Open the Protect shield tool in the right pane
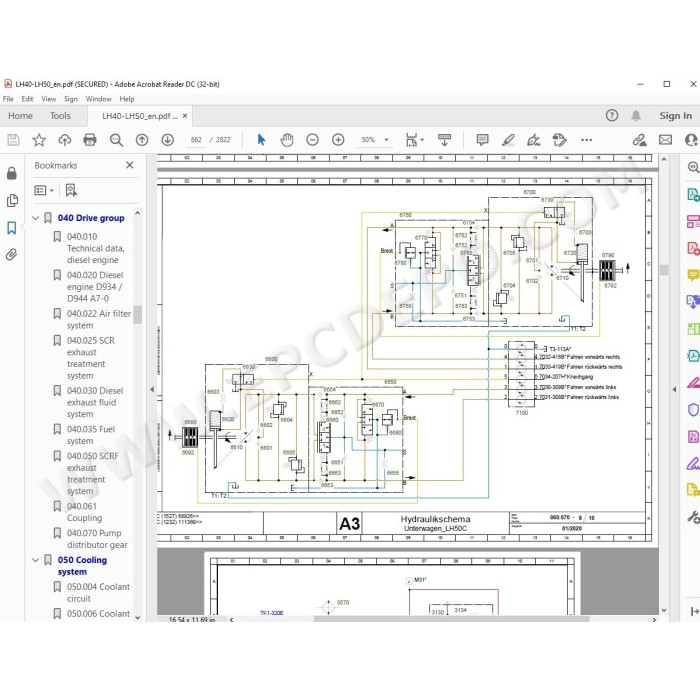 coord(693,409)
